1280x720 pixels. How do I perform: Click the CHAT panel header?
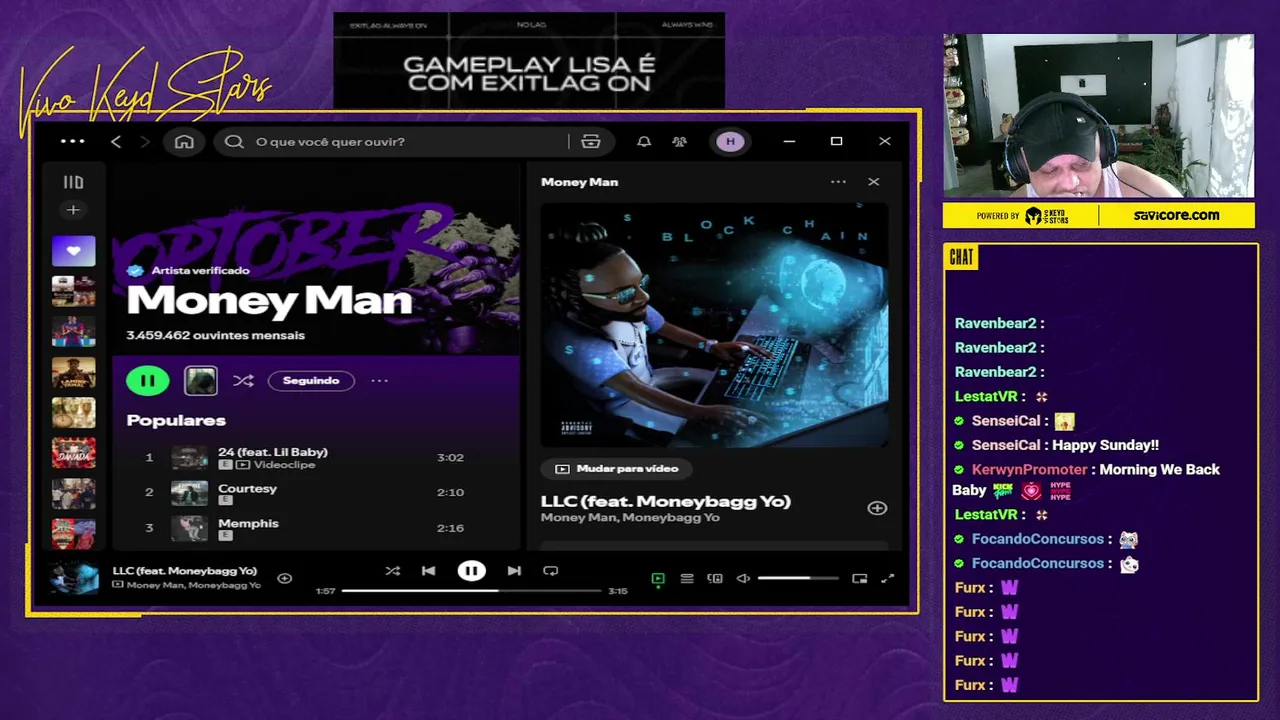click(961, 257)
